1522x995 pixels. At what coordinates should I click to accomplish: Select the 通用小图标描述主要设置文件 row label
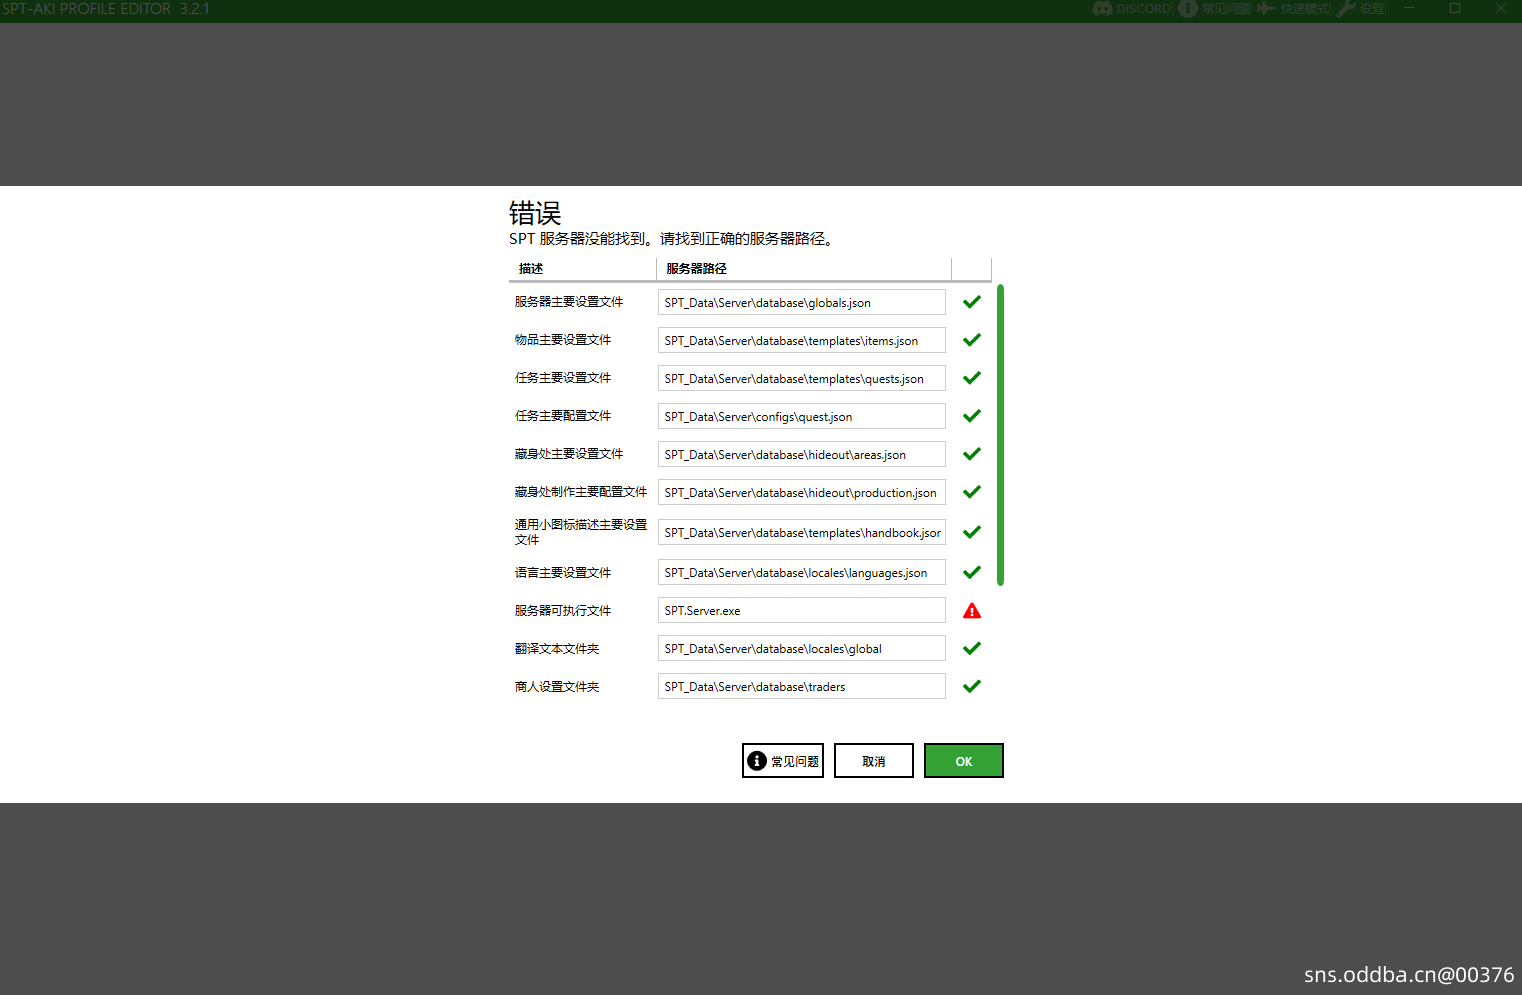click(x=581, y=532)
